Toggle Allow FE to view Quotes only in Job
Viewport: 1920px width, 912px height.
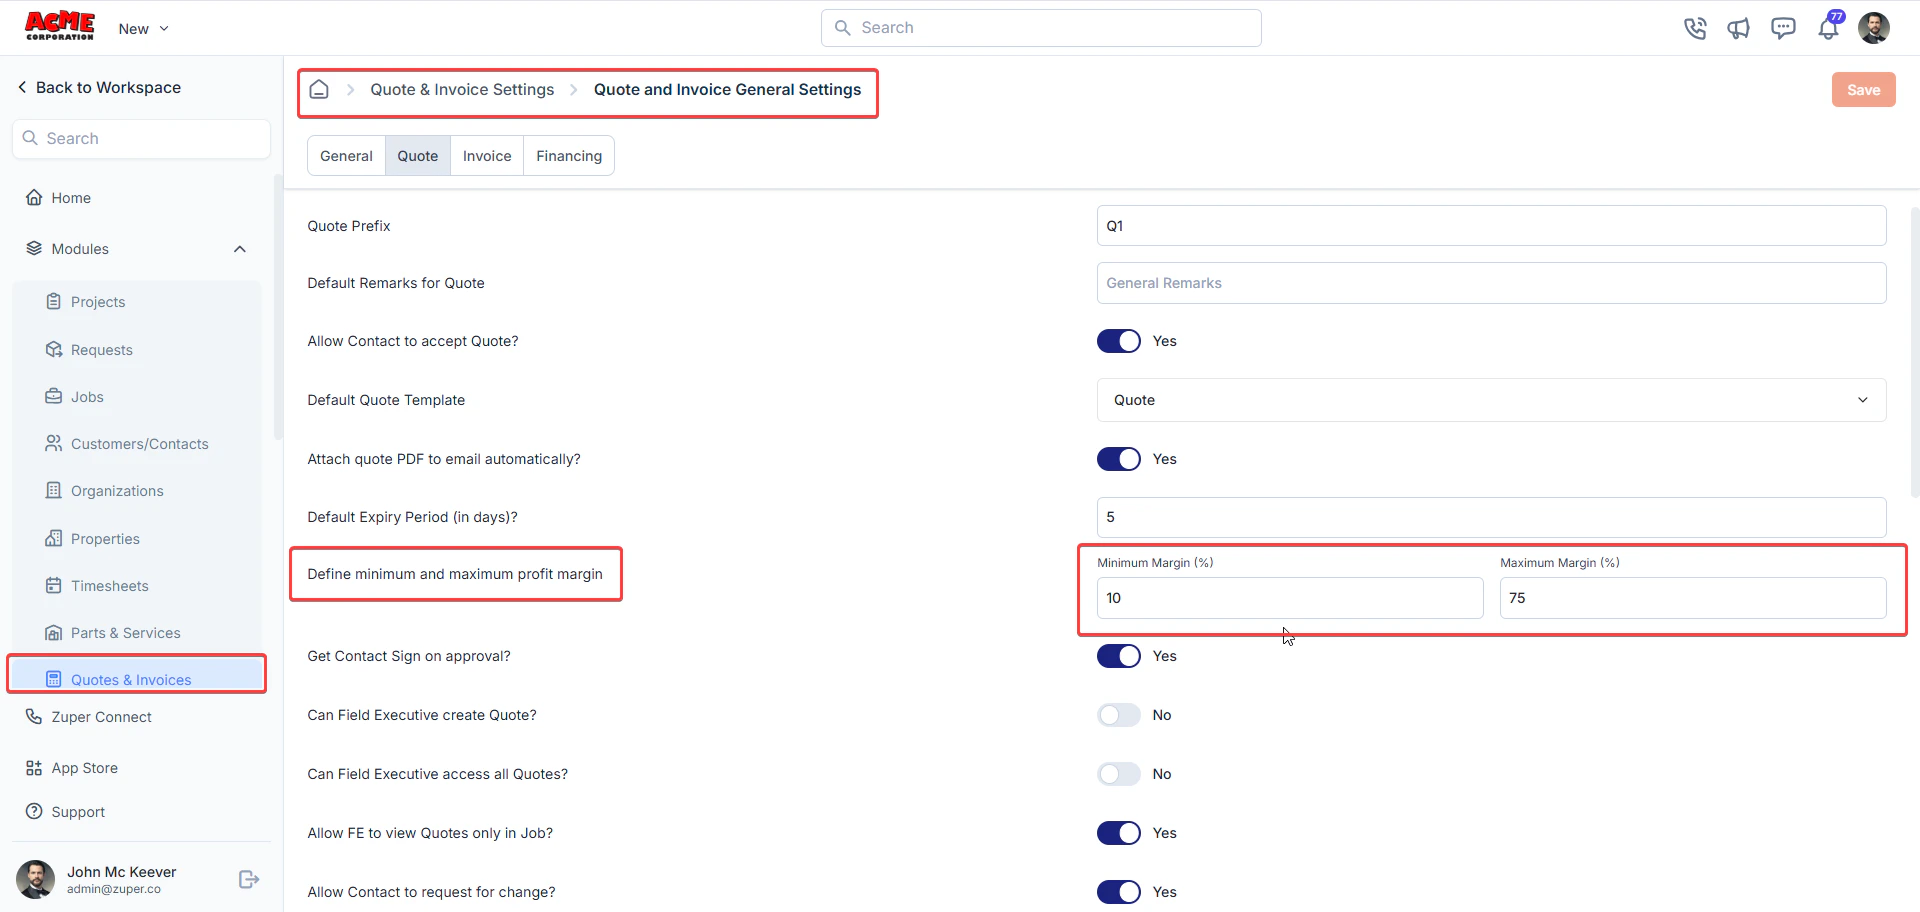[1118, 833]
